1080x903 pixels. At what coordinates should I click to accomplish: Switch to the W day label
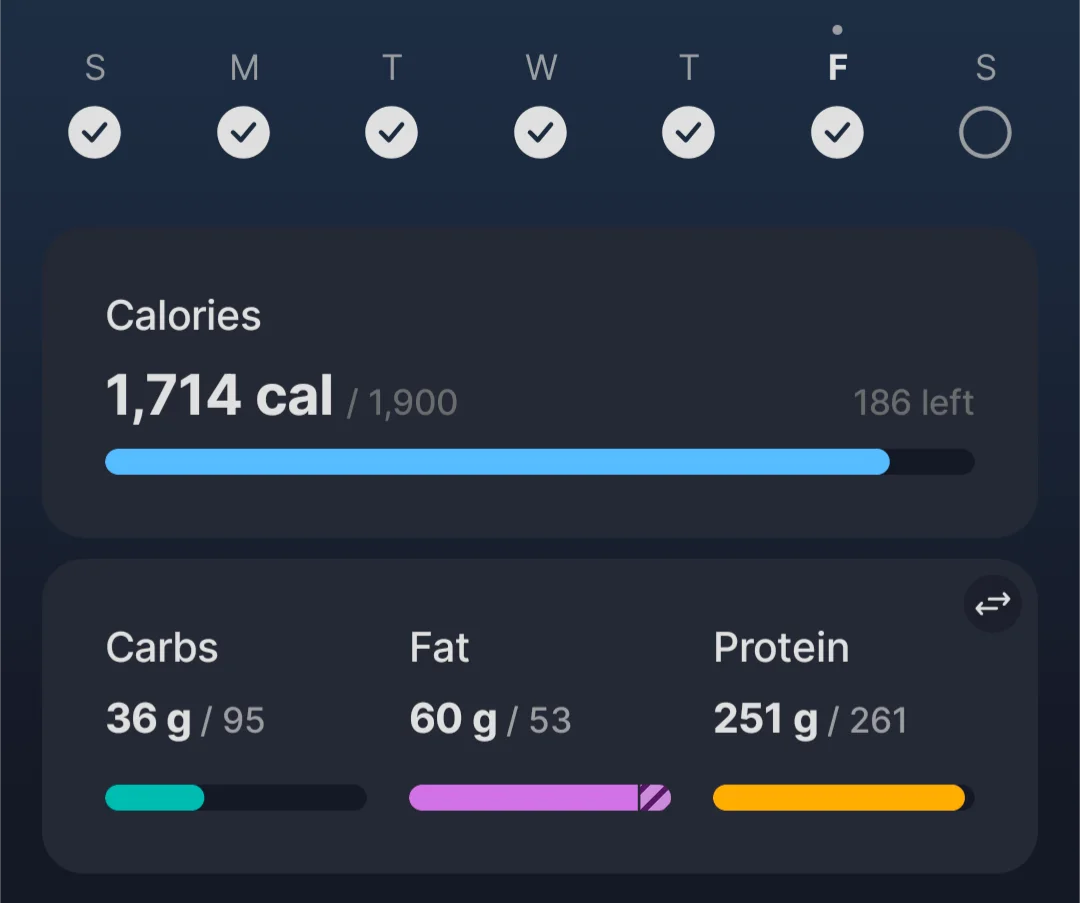(541, 68)
